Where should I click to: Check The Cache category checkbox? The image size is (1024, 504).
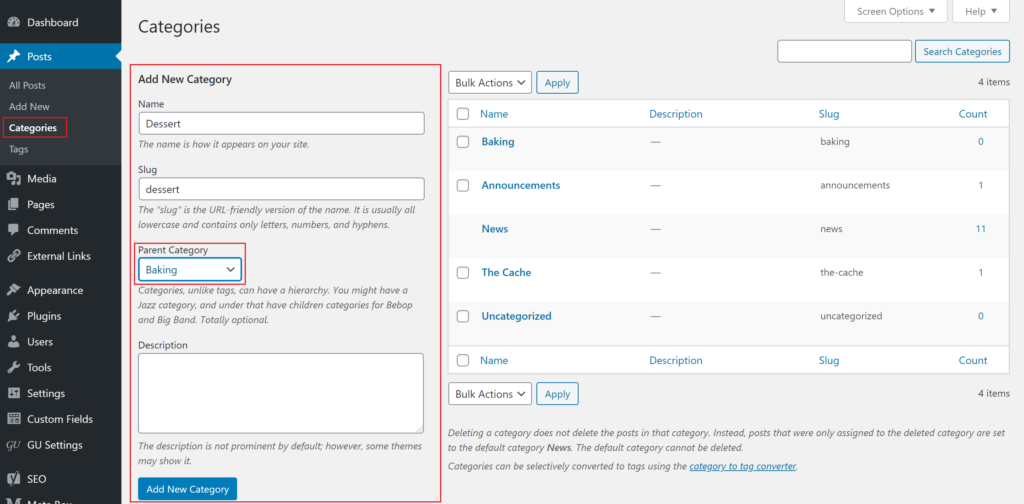(x=463, y=273)
